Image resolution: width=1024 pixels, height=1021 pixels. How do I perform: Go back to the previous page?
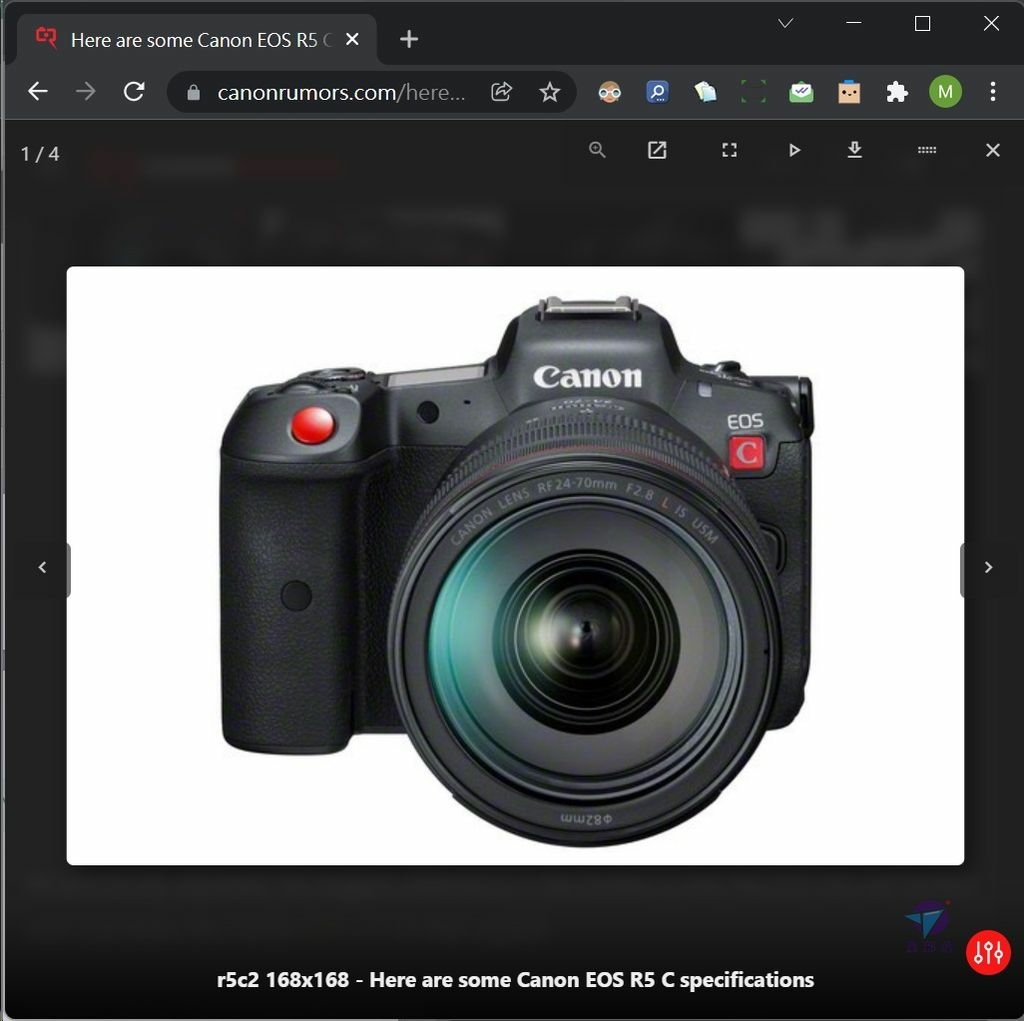pyautogui.click(x=38, y=91)
